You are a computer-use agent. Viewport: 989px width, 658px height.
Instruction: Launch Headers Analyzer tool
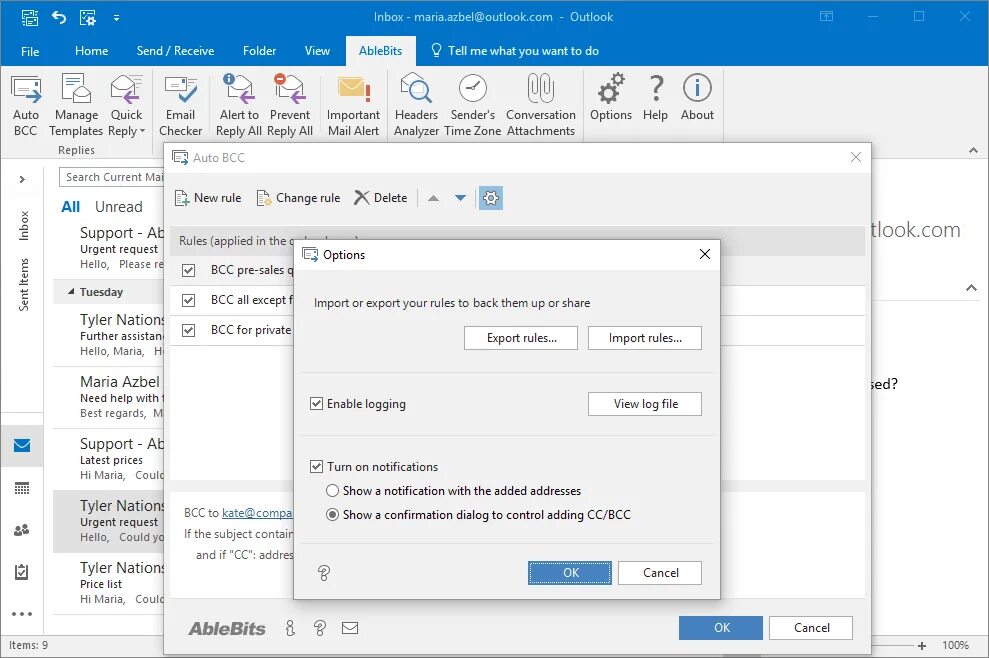(x=416, y=105)
